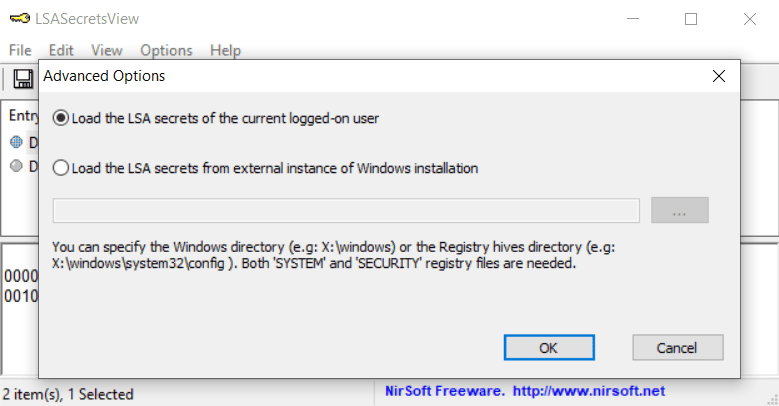
Task: Close the Advanced Options dialog
Action: tap(718, 76)
